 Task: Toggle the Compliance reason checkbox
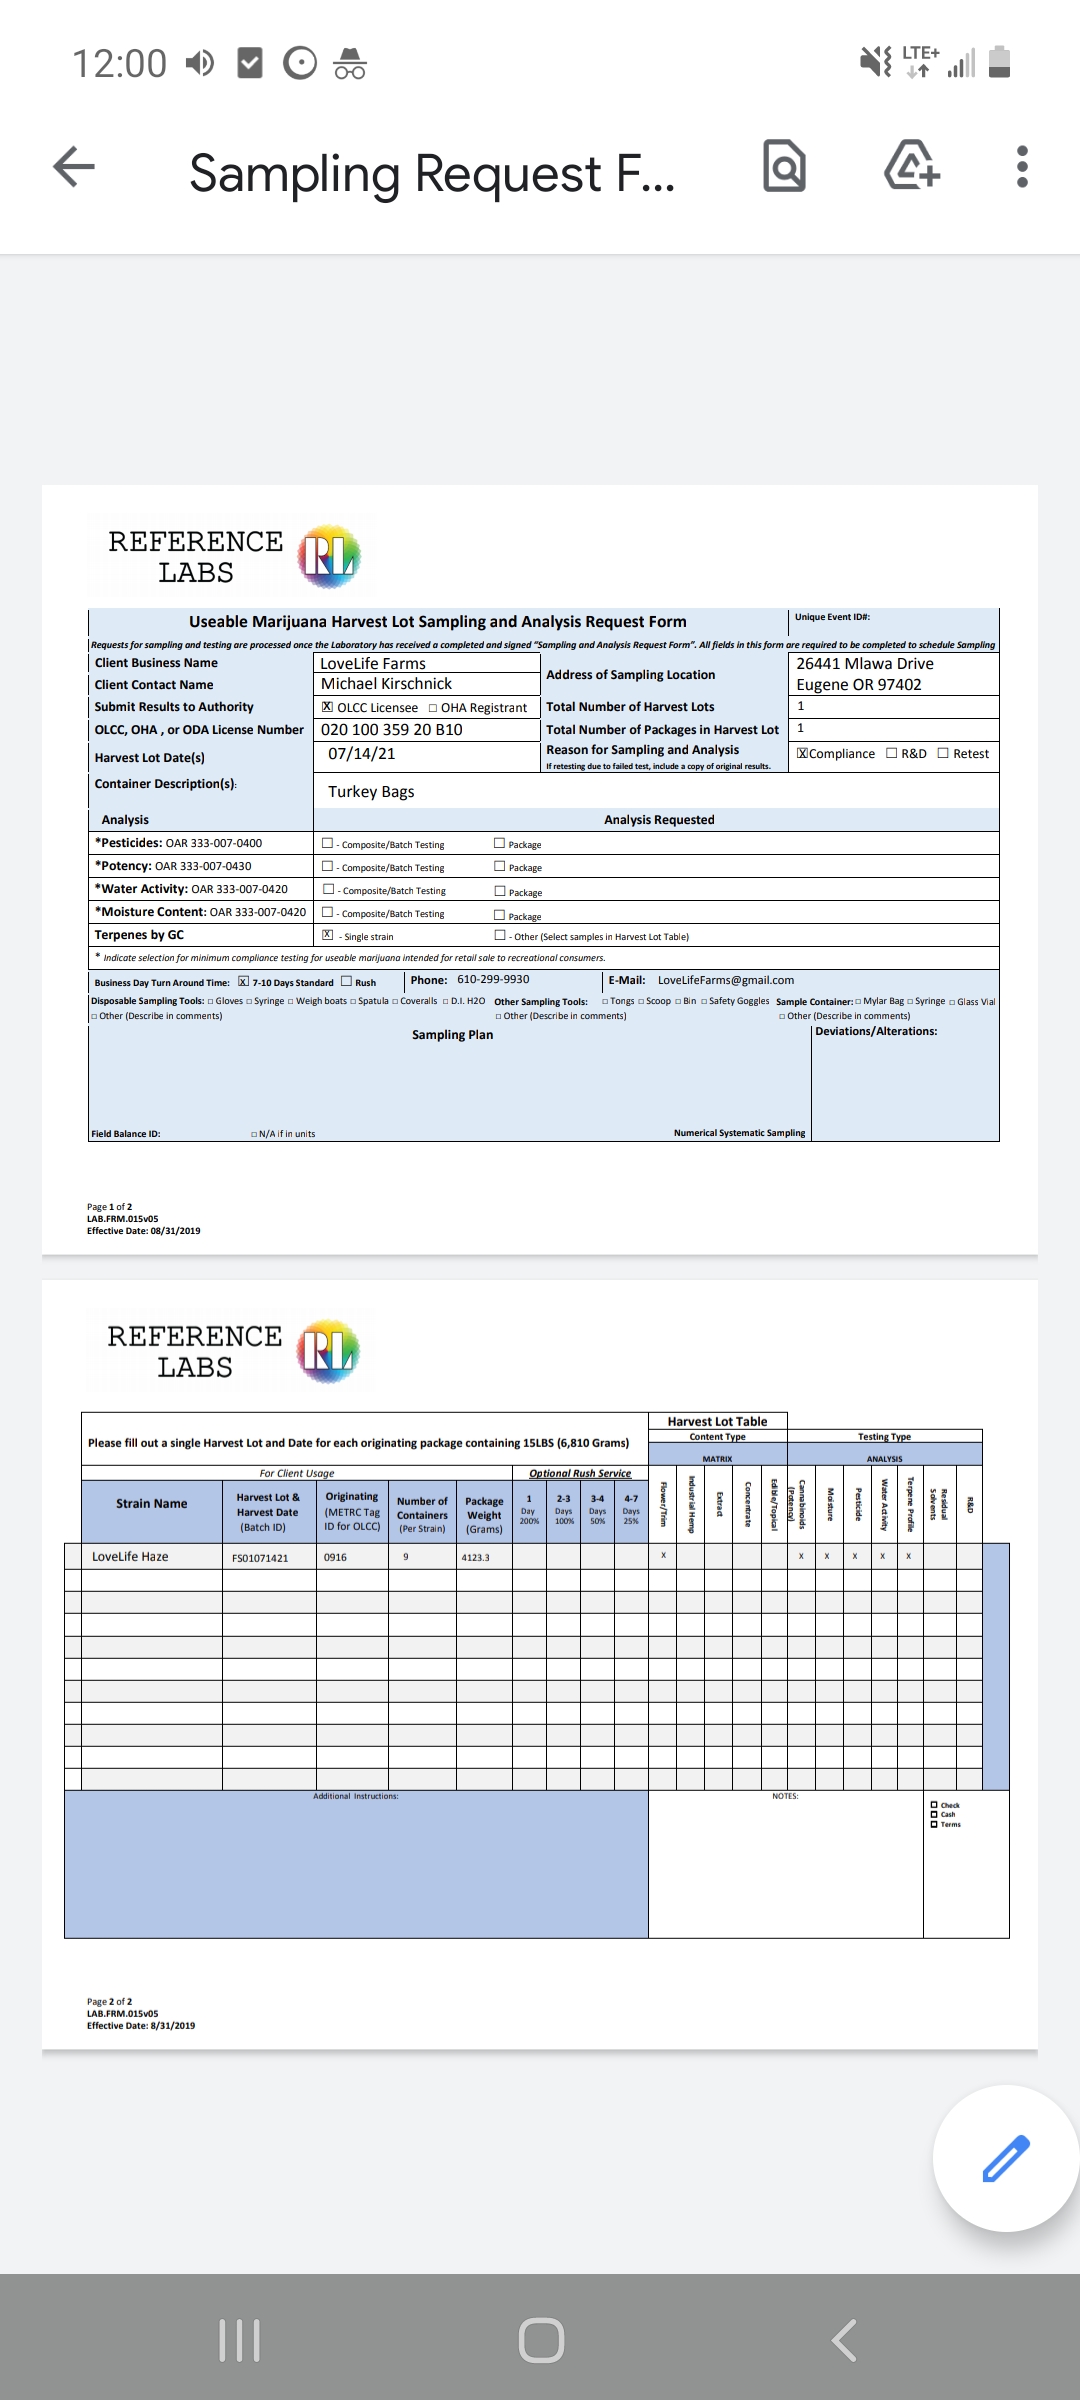point(802,753)
